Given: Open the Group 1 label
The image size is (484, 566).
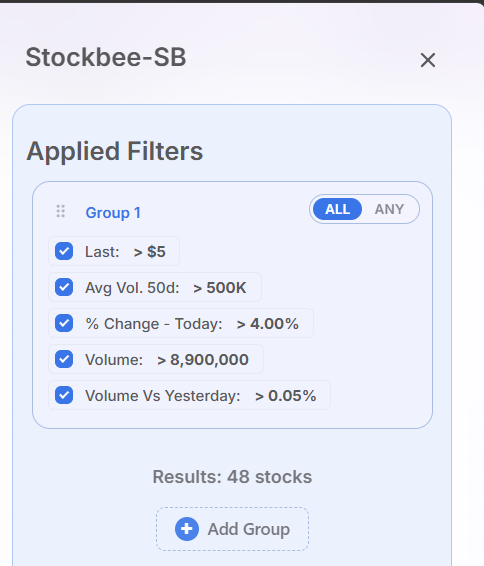Looking at the screenshot, I should point(113,213).
